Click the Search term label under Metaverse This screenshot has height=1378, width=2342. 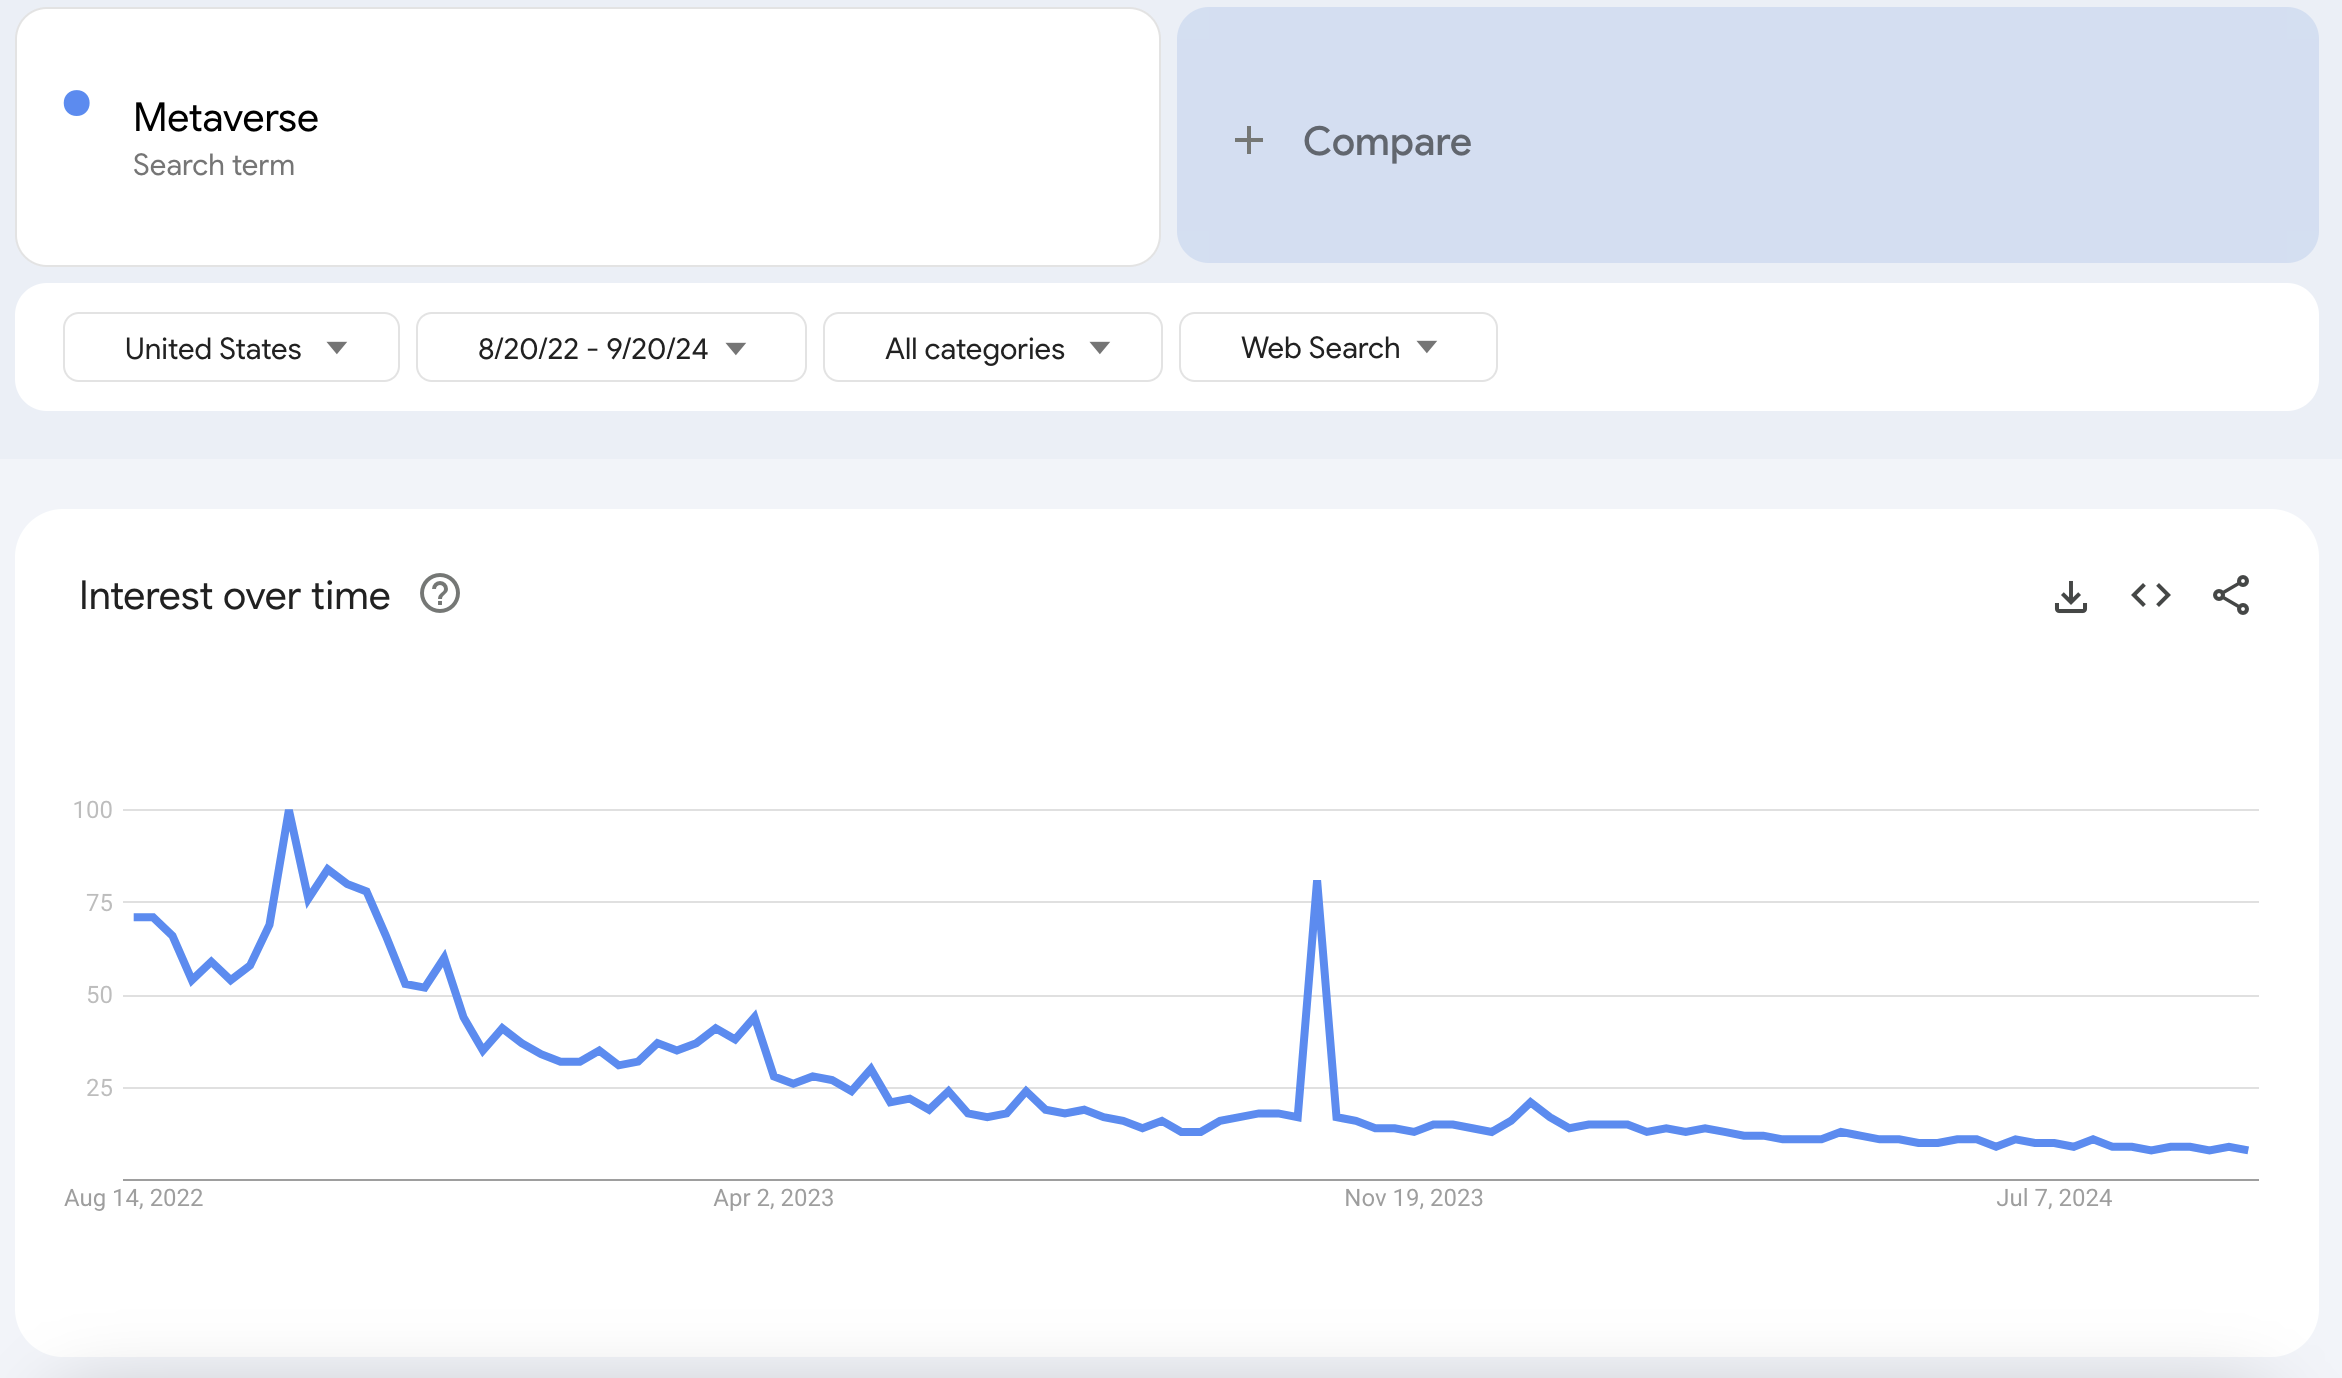[213, 164]
